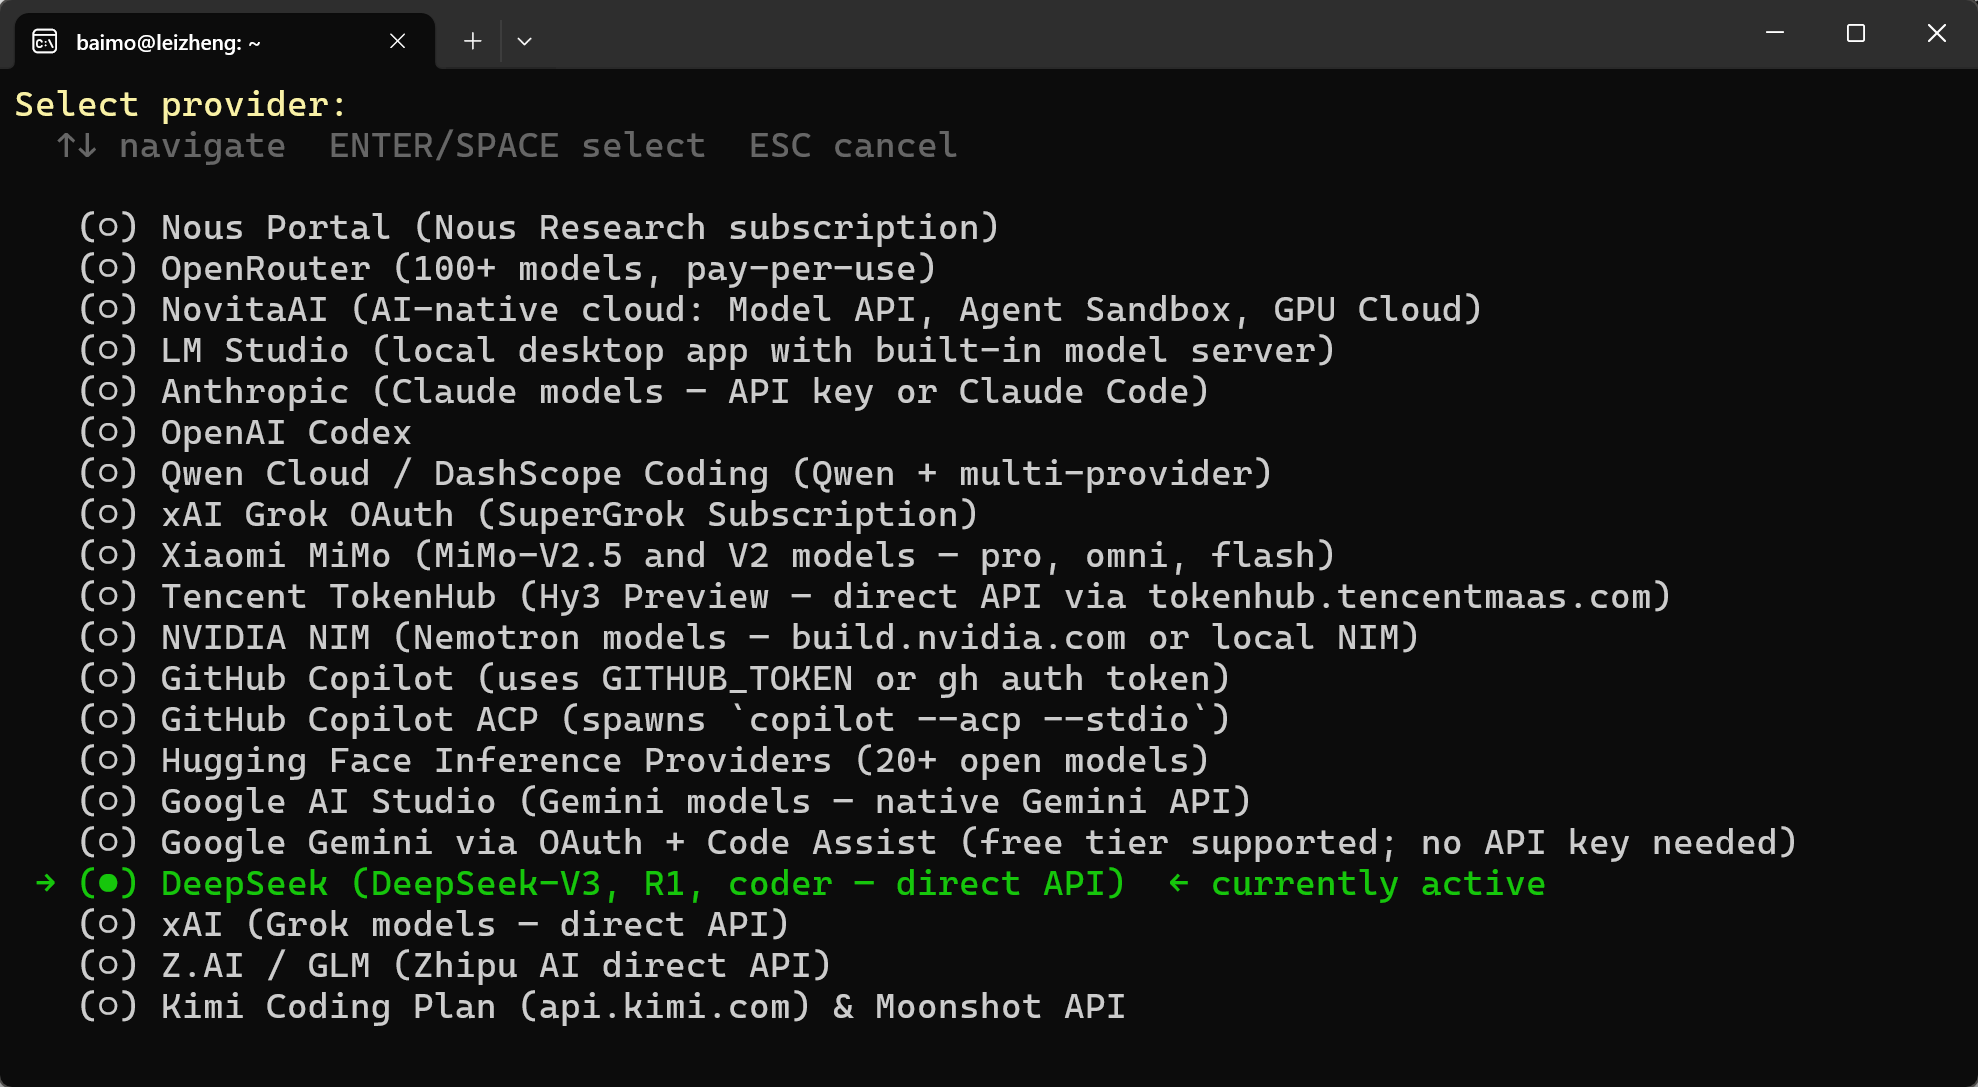Click the NVIDIA NIM provider line
The image size is (1978, 1087).
click(x=749, y=637)
